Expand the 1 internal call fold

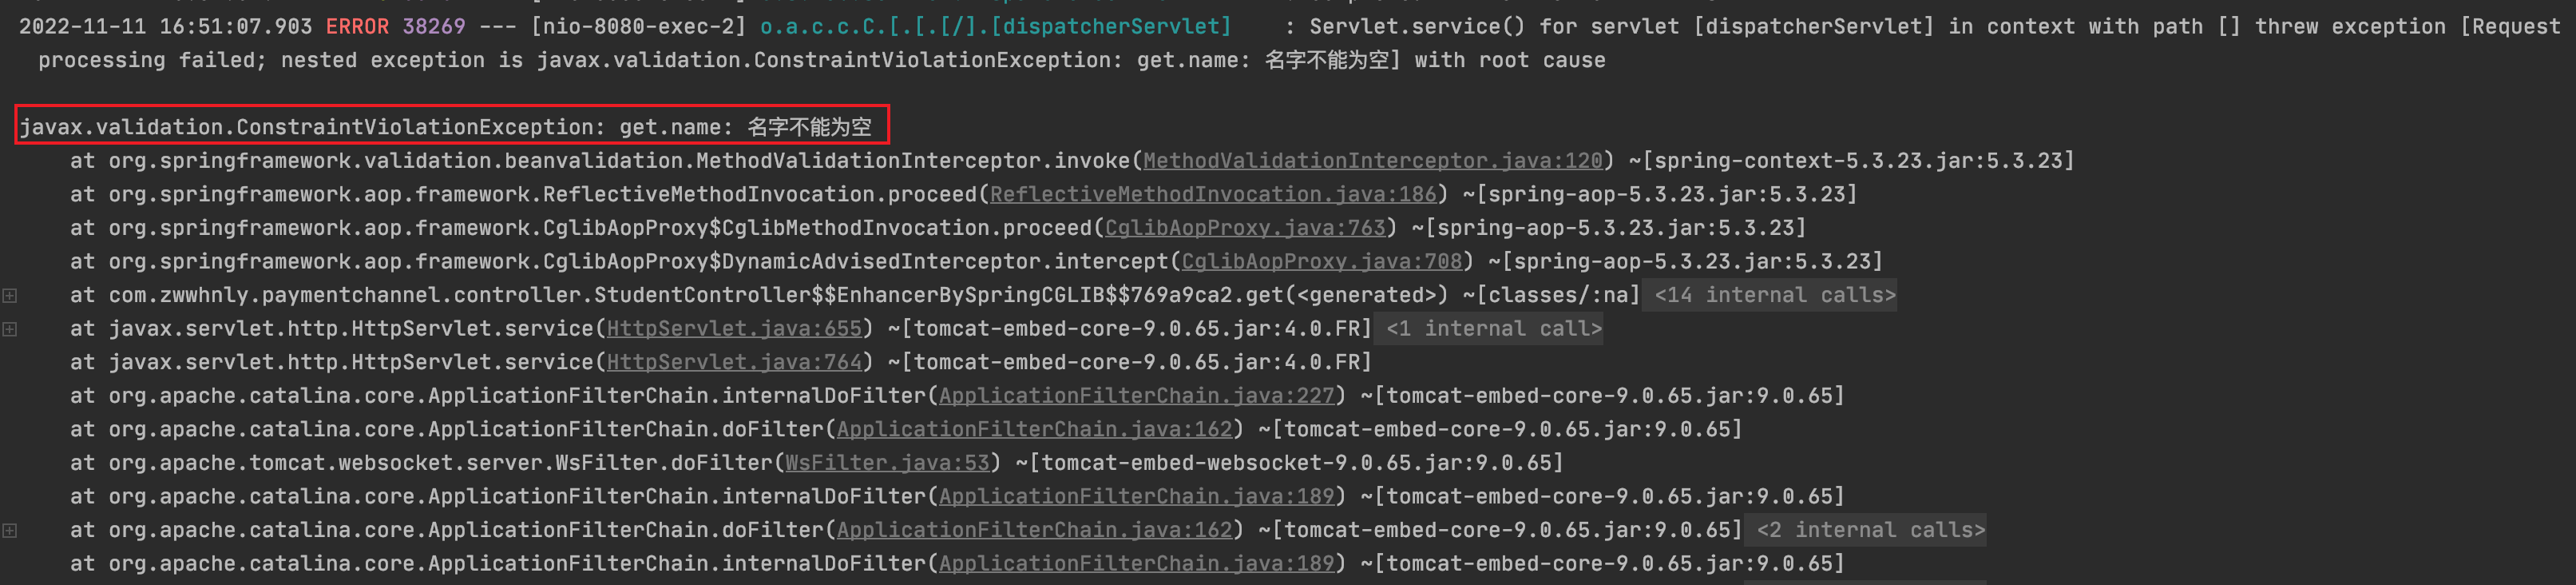click(1493, 328)
